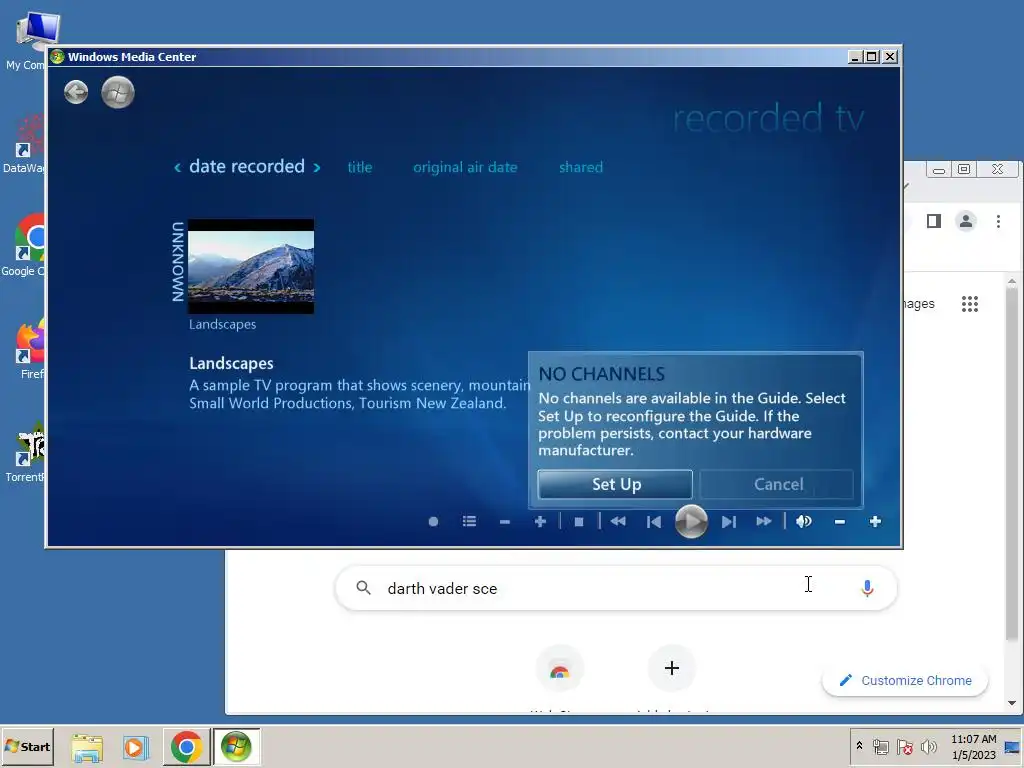Click the Set Up button in dialog
The height and width of the screenshot is (768, 1024).
[x=615, y=484]
